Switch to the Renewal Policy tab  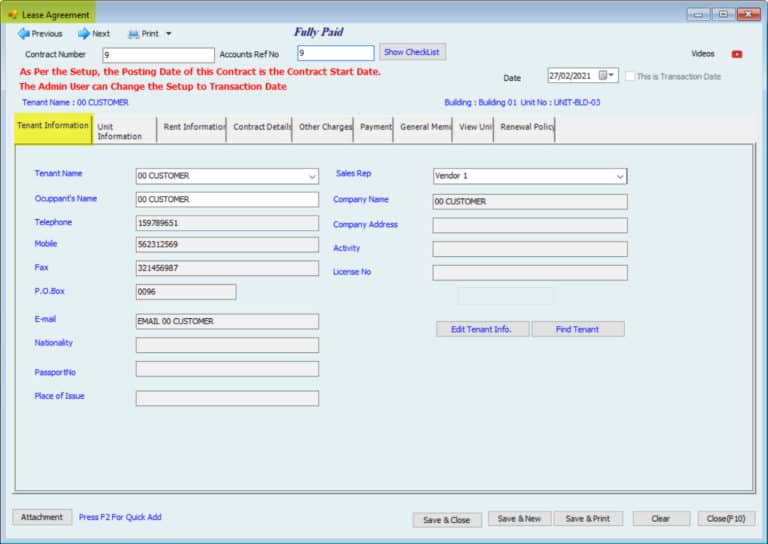tap(525, 130)
